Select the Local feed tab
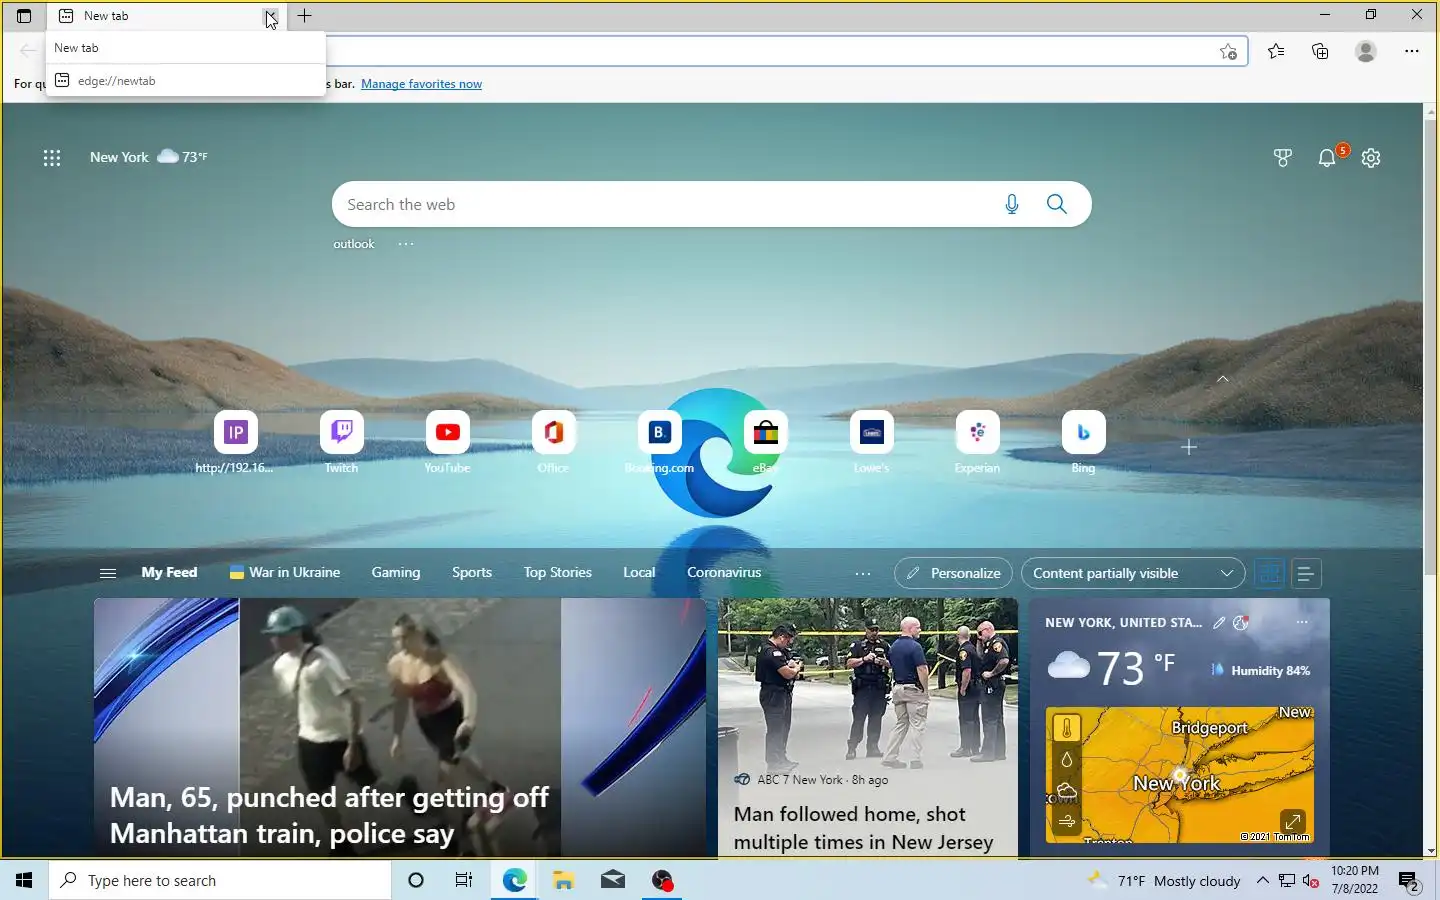1440x900 pixels. tap(639, 573)
